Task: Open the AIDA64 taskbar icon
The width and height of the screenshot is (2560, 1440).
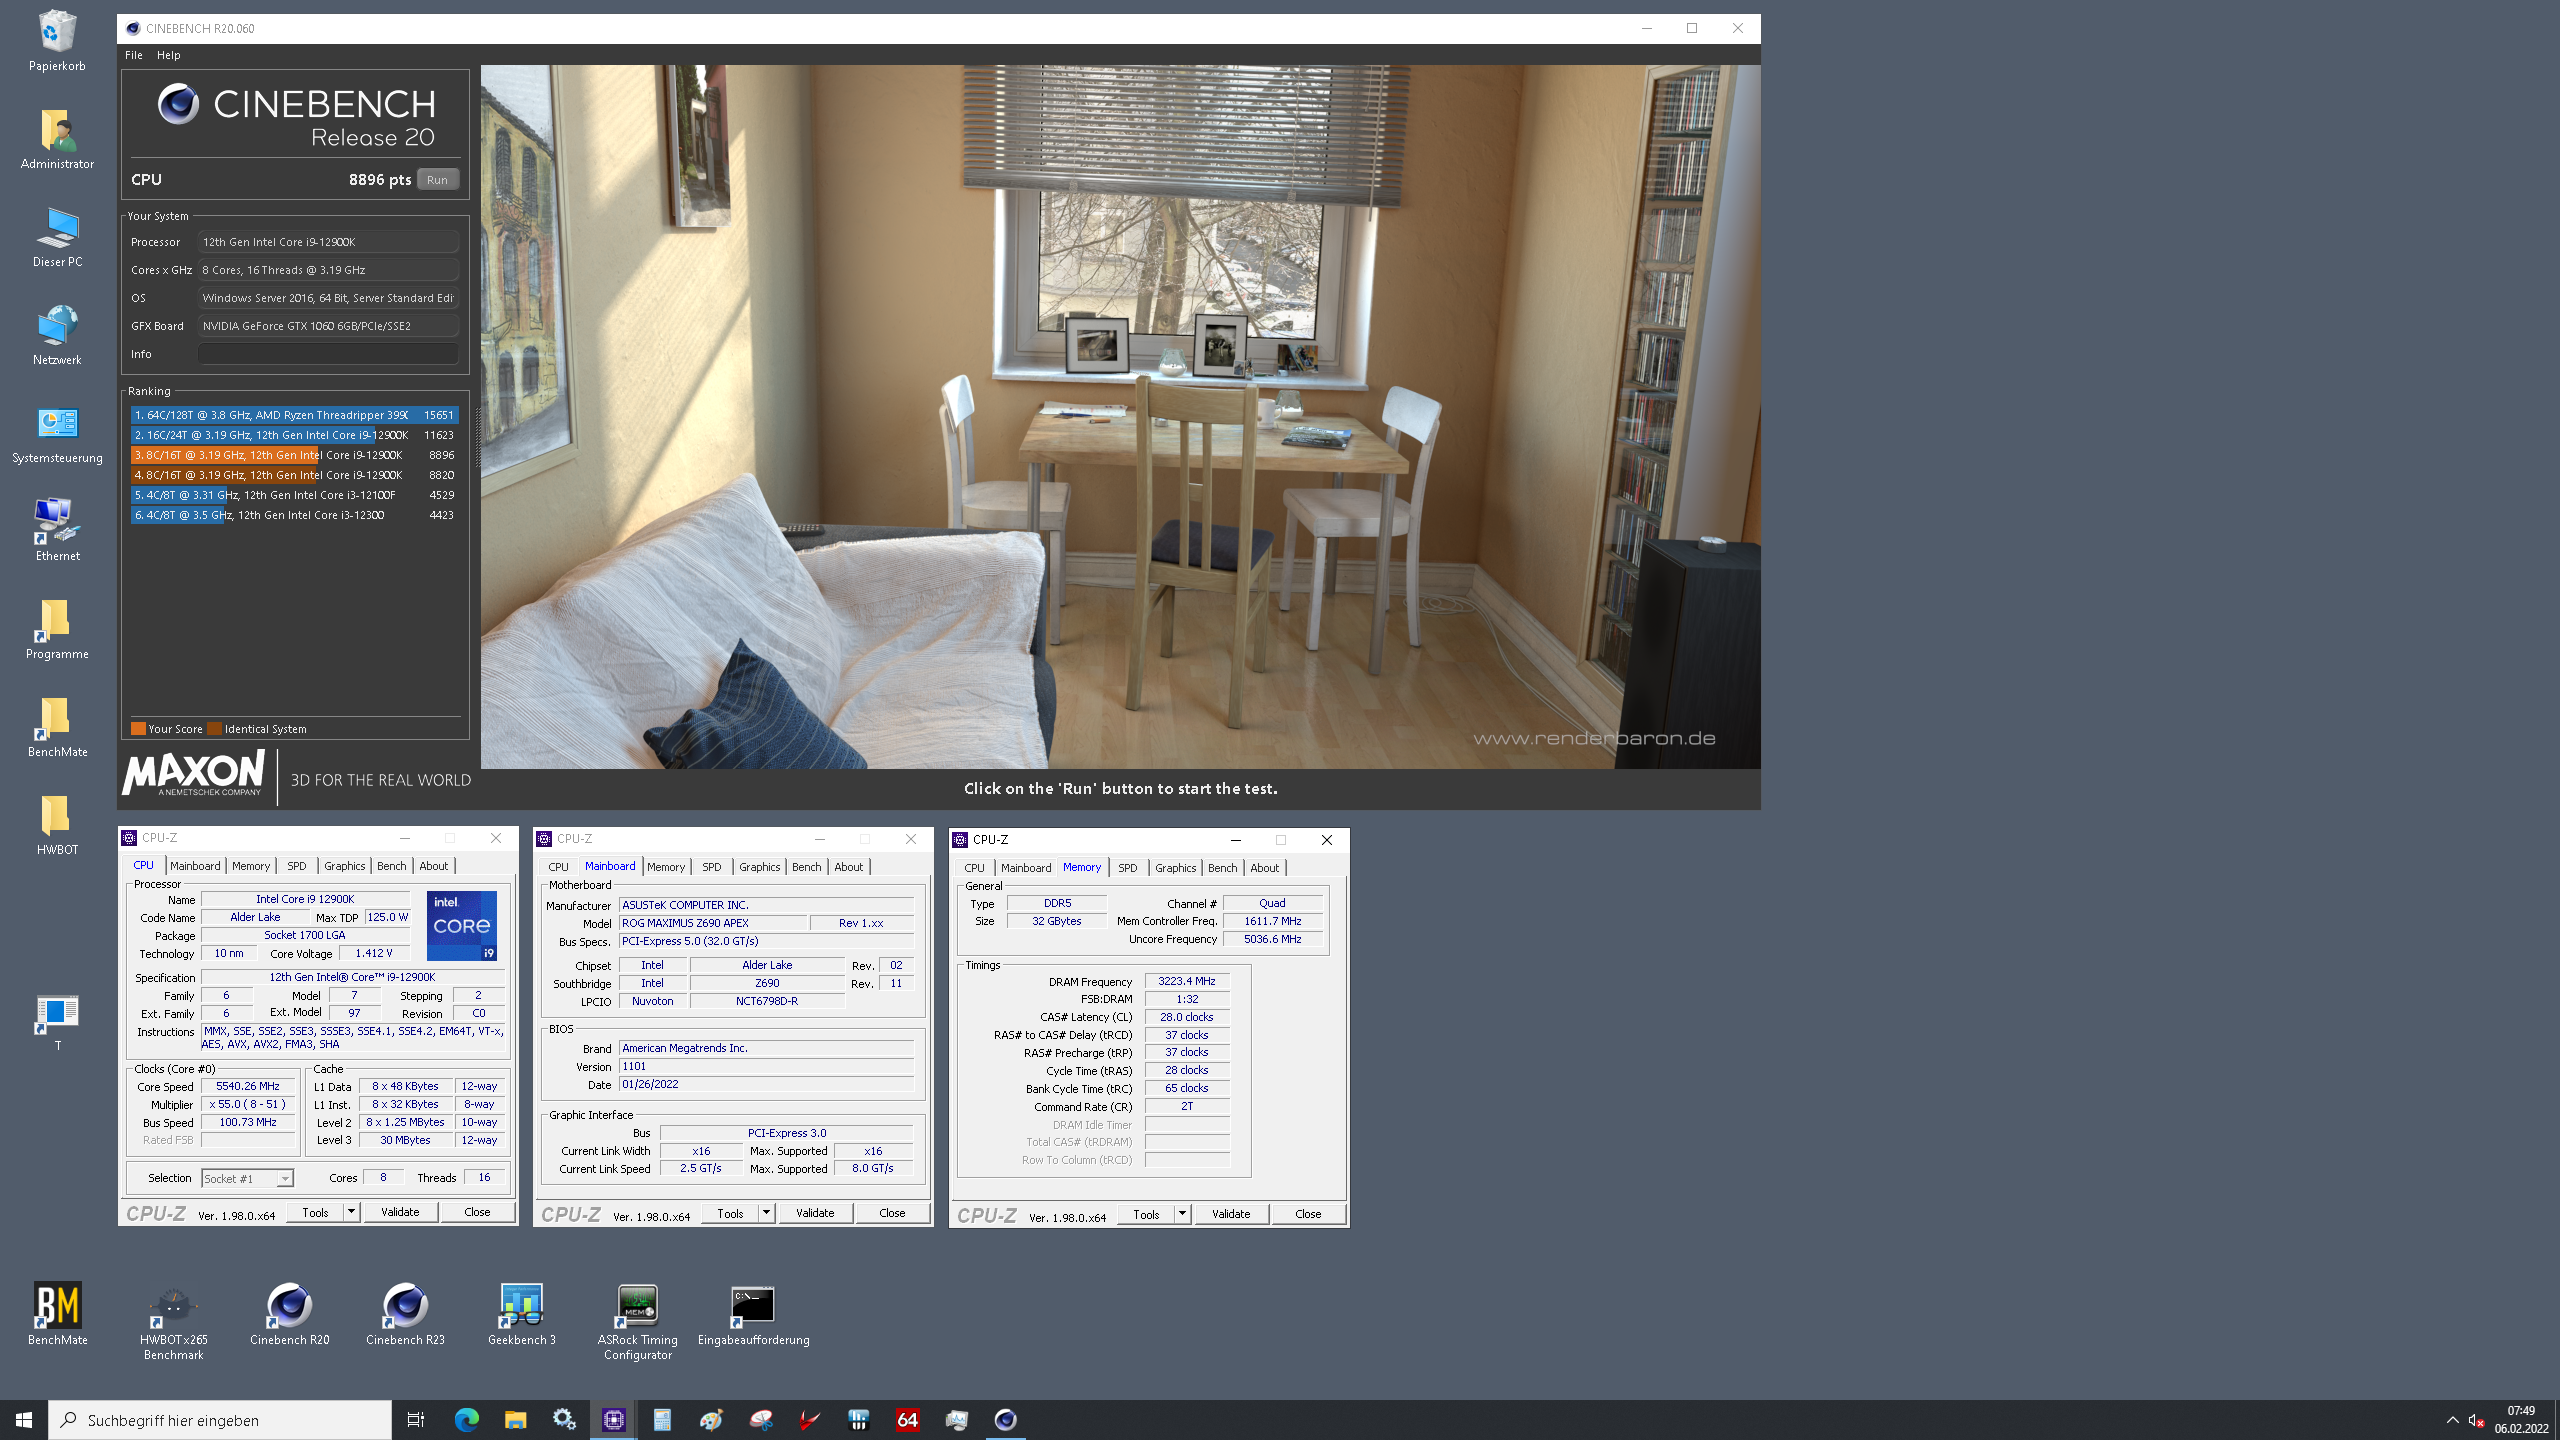Action: pyautogui.click(x=907, y=1420)
